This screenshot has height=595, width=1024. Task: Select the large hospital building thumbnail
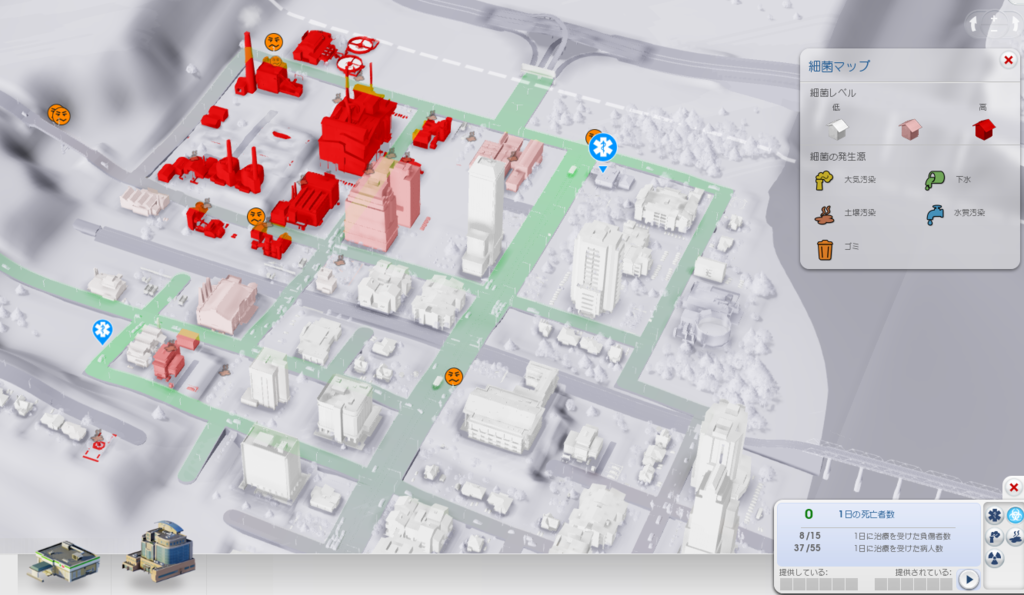pos(159,552)
